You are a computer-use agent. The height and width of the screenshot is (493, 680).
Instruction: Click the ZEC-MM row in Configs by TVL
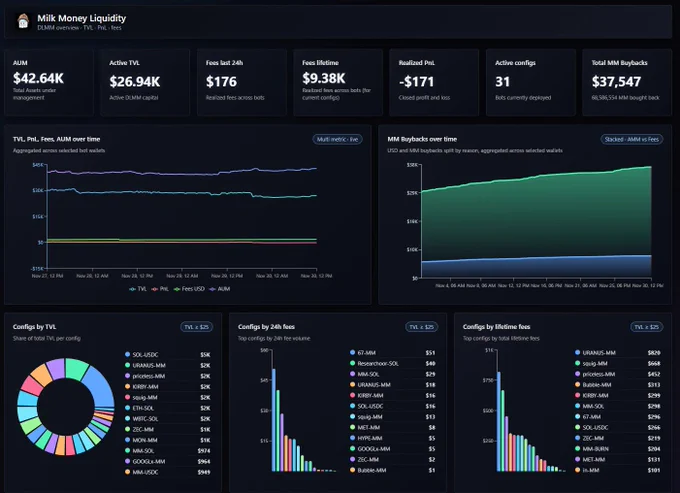click(x=167, y=429)
